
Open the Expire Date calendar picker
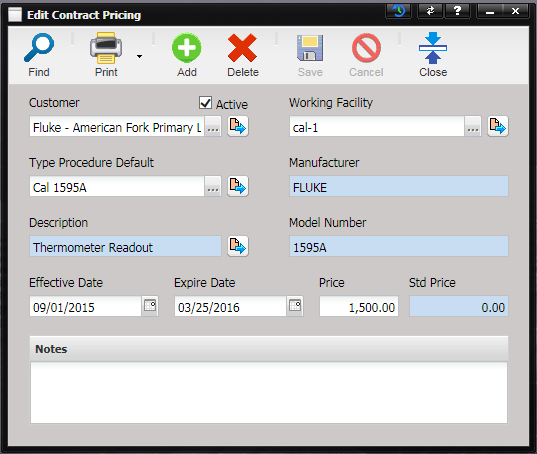click(x=295, y=306)
